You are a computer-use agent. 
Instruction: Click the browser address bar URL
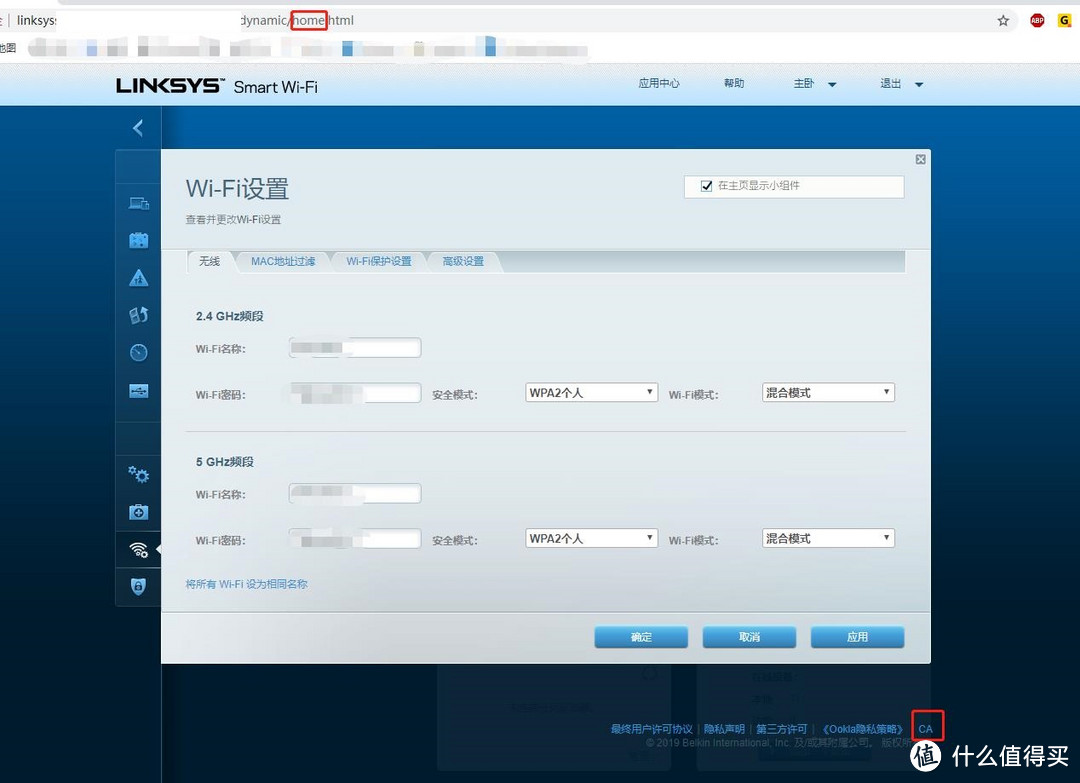pyautogui.click(x=185, y=20)
